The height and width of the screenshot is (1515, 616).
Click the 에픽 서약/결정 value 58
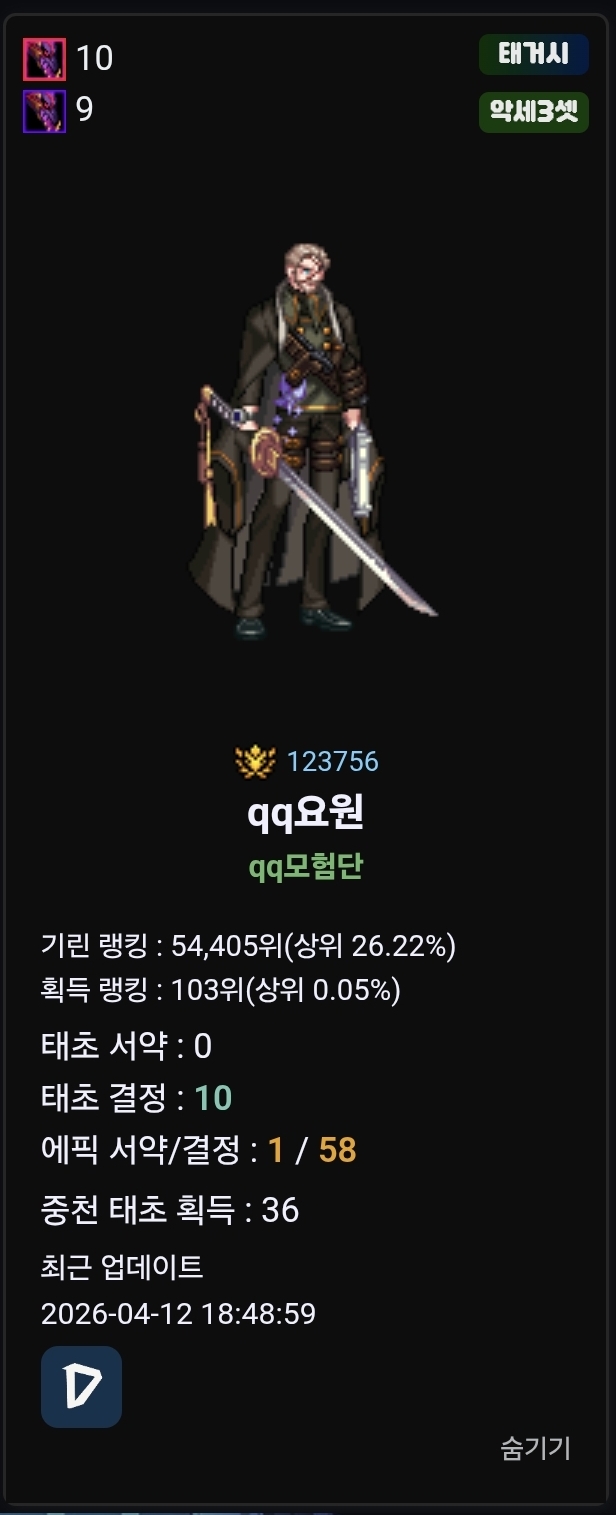[x=338, y=1151]
